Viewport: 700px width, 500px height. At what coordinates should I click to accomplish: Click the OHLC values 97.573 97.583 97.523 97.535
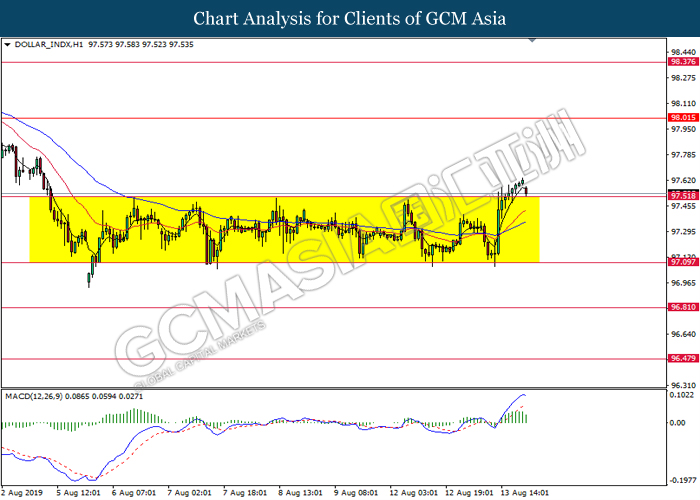pyautogui.click(x=141, y=45)
